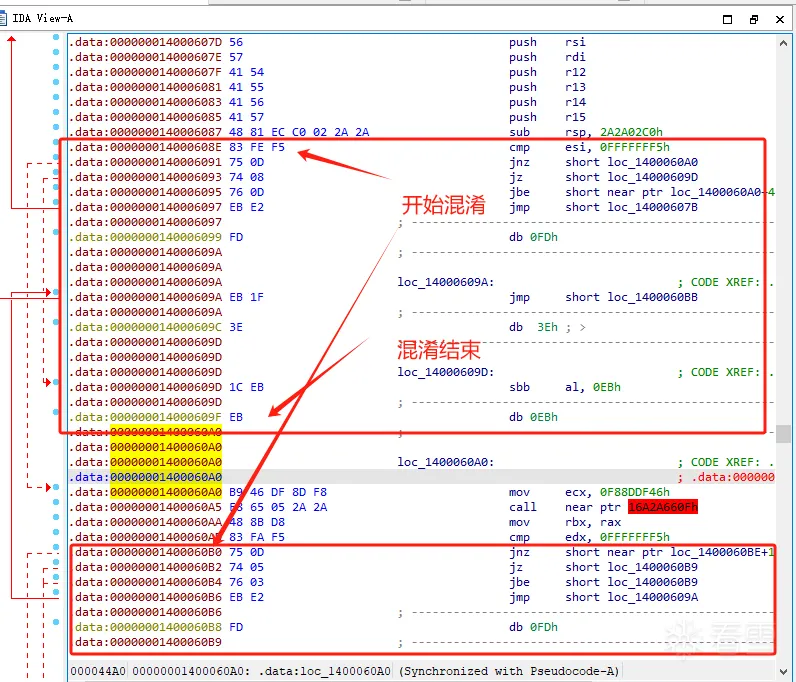Click the loc_1400060A0: label
This screenshot has height=682, width=796.
pyautogui.click(x=446, y=462)
